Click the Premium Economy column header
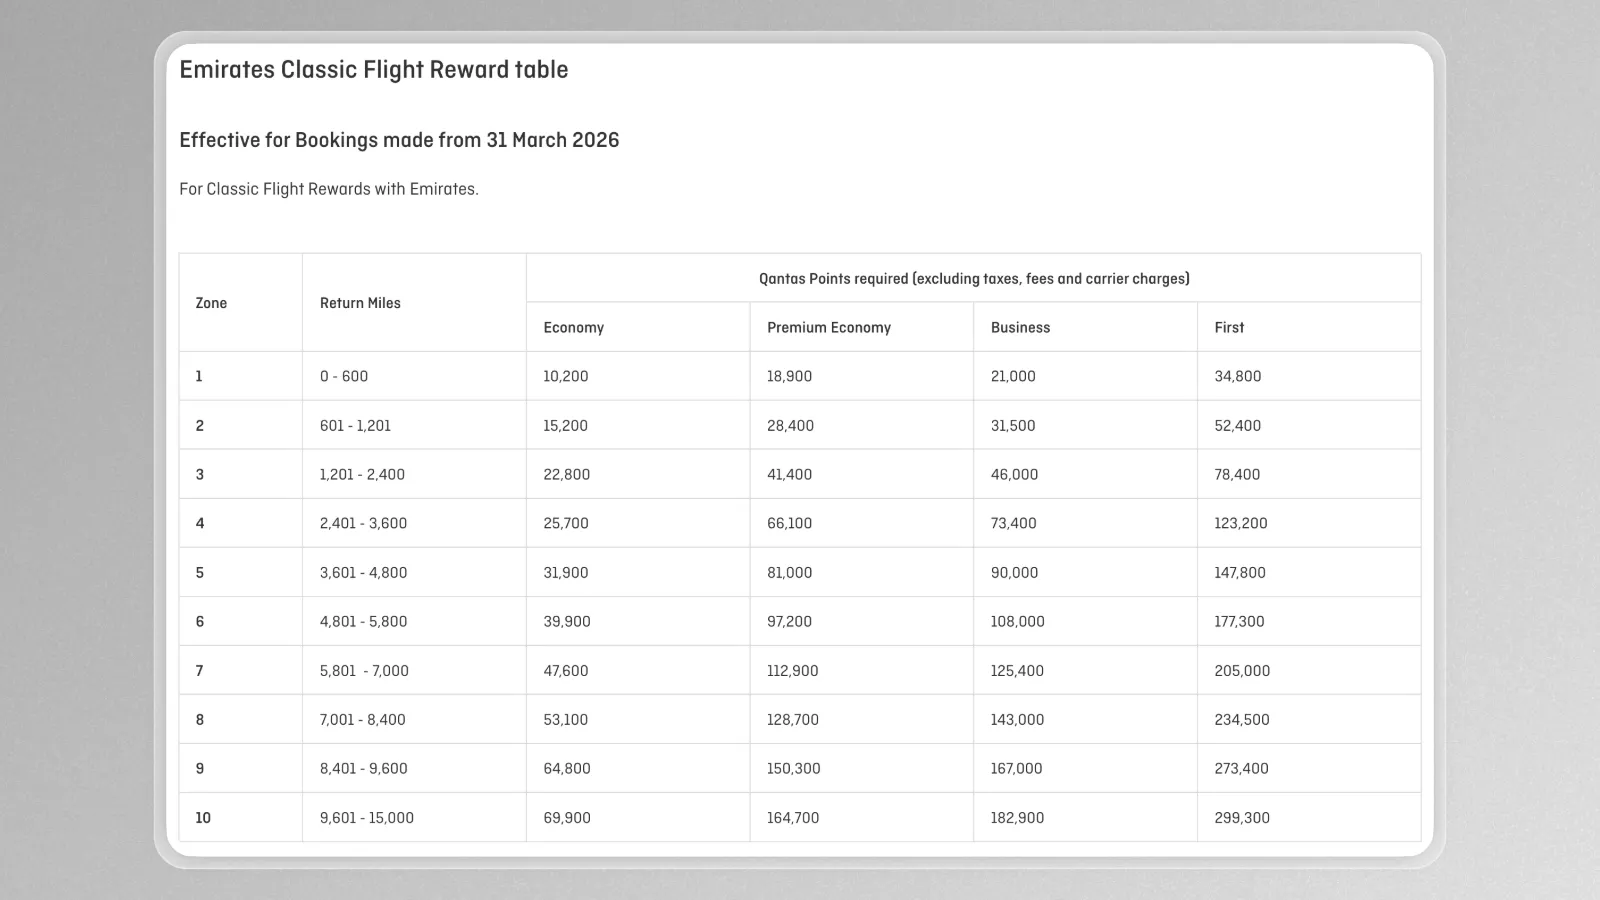Viewport: 1600px width, 900px height. click(x=862, y=327)
